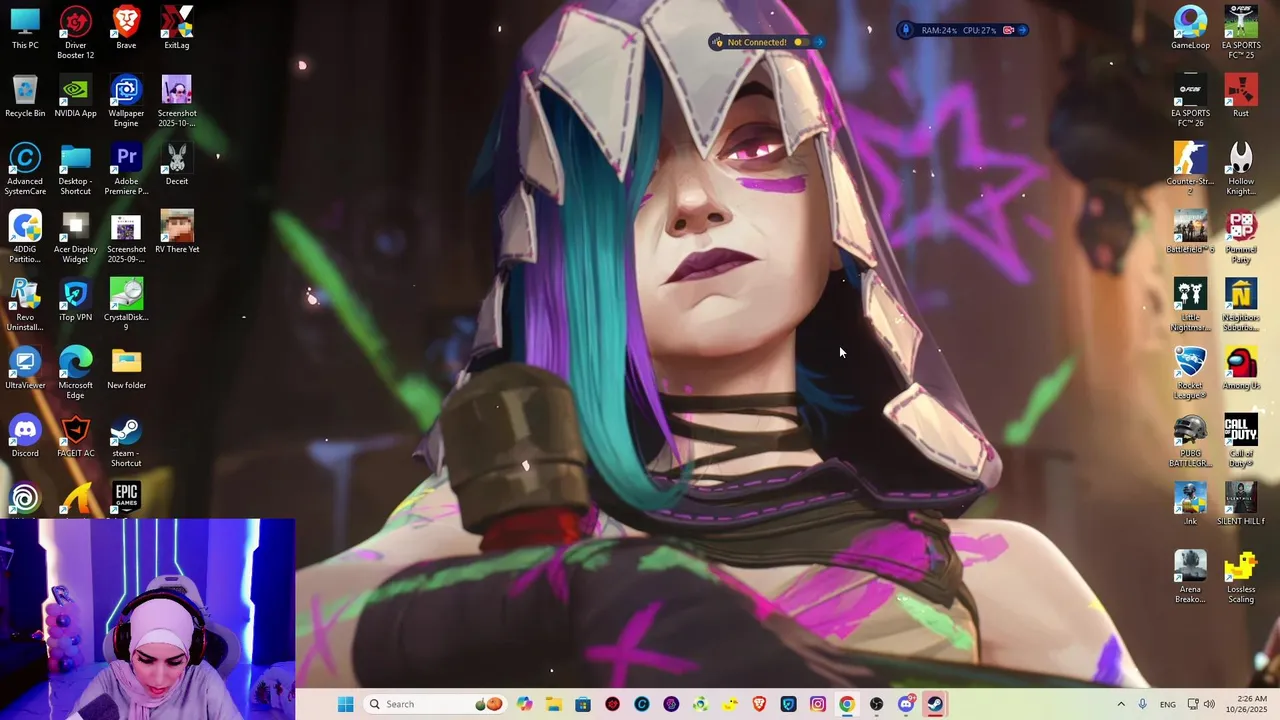Click the rocket boost icon in the RAM widget
The height and width of the screenshot is (720, 1280).
point(906,30)
